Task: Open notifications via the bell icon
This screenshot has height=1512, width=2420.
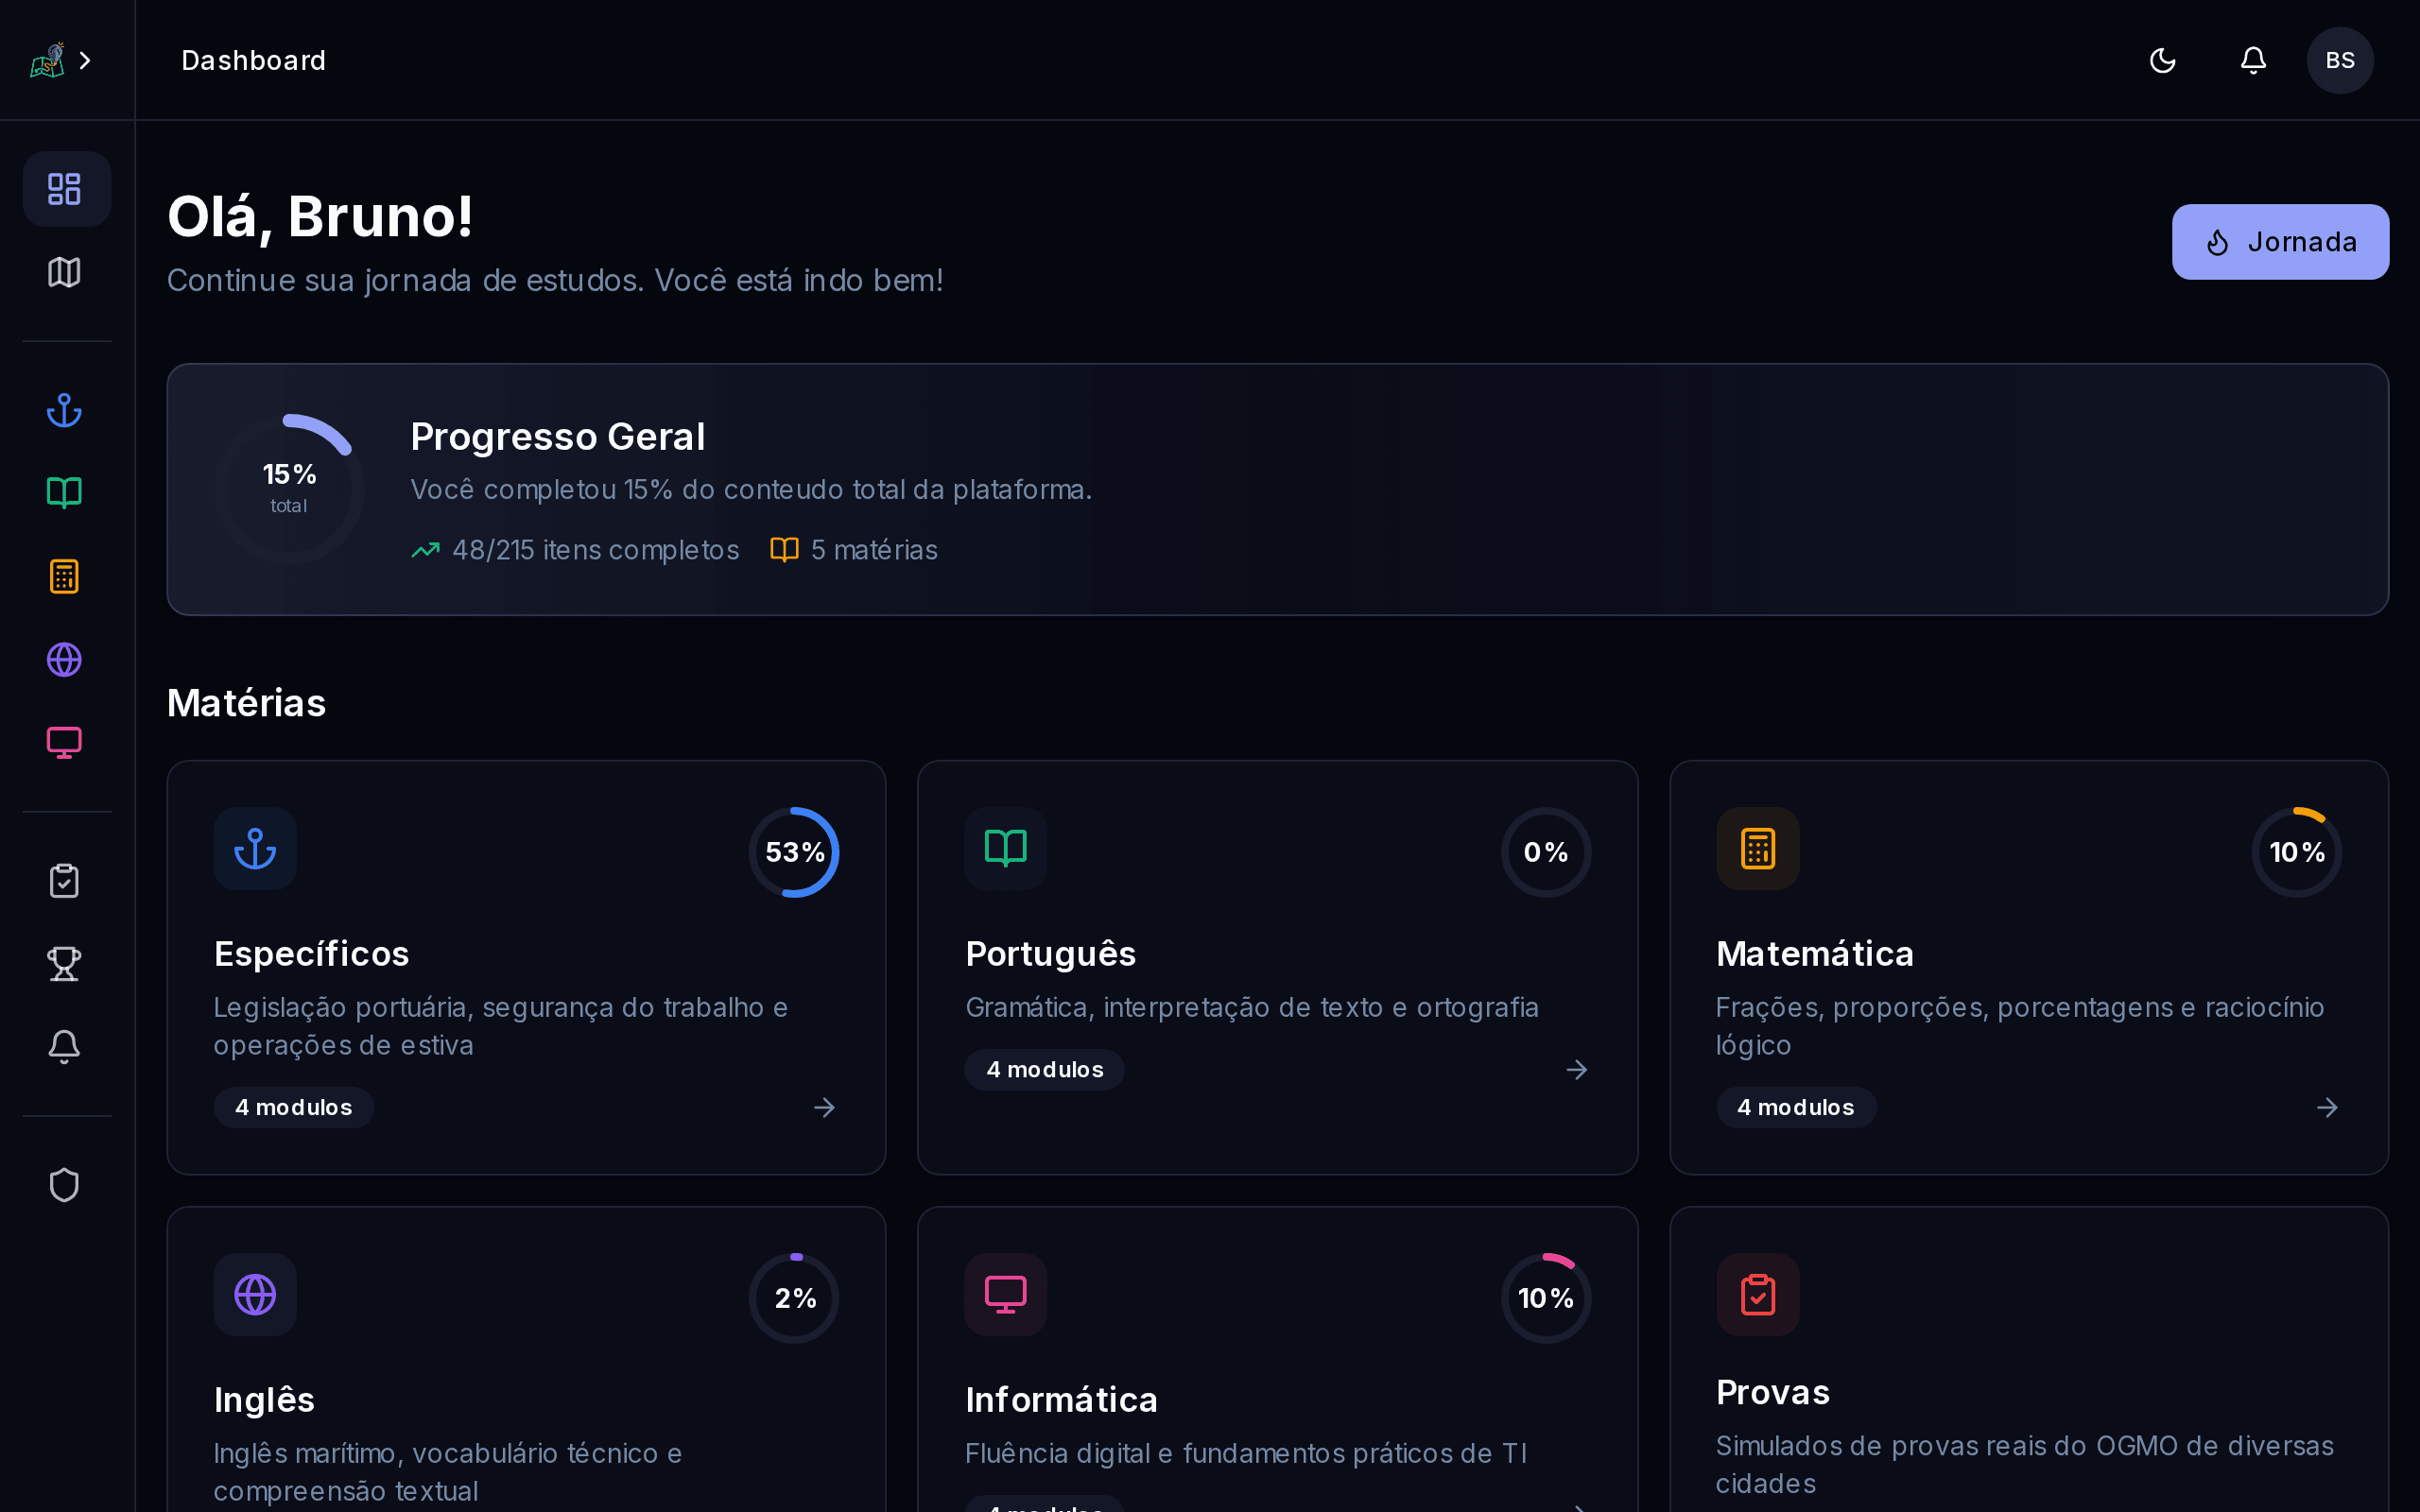Action: (2251, 60)
